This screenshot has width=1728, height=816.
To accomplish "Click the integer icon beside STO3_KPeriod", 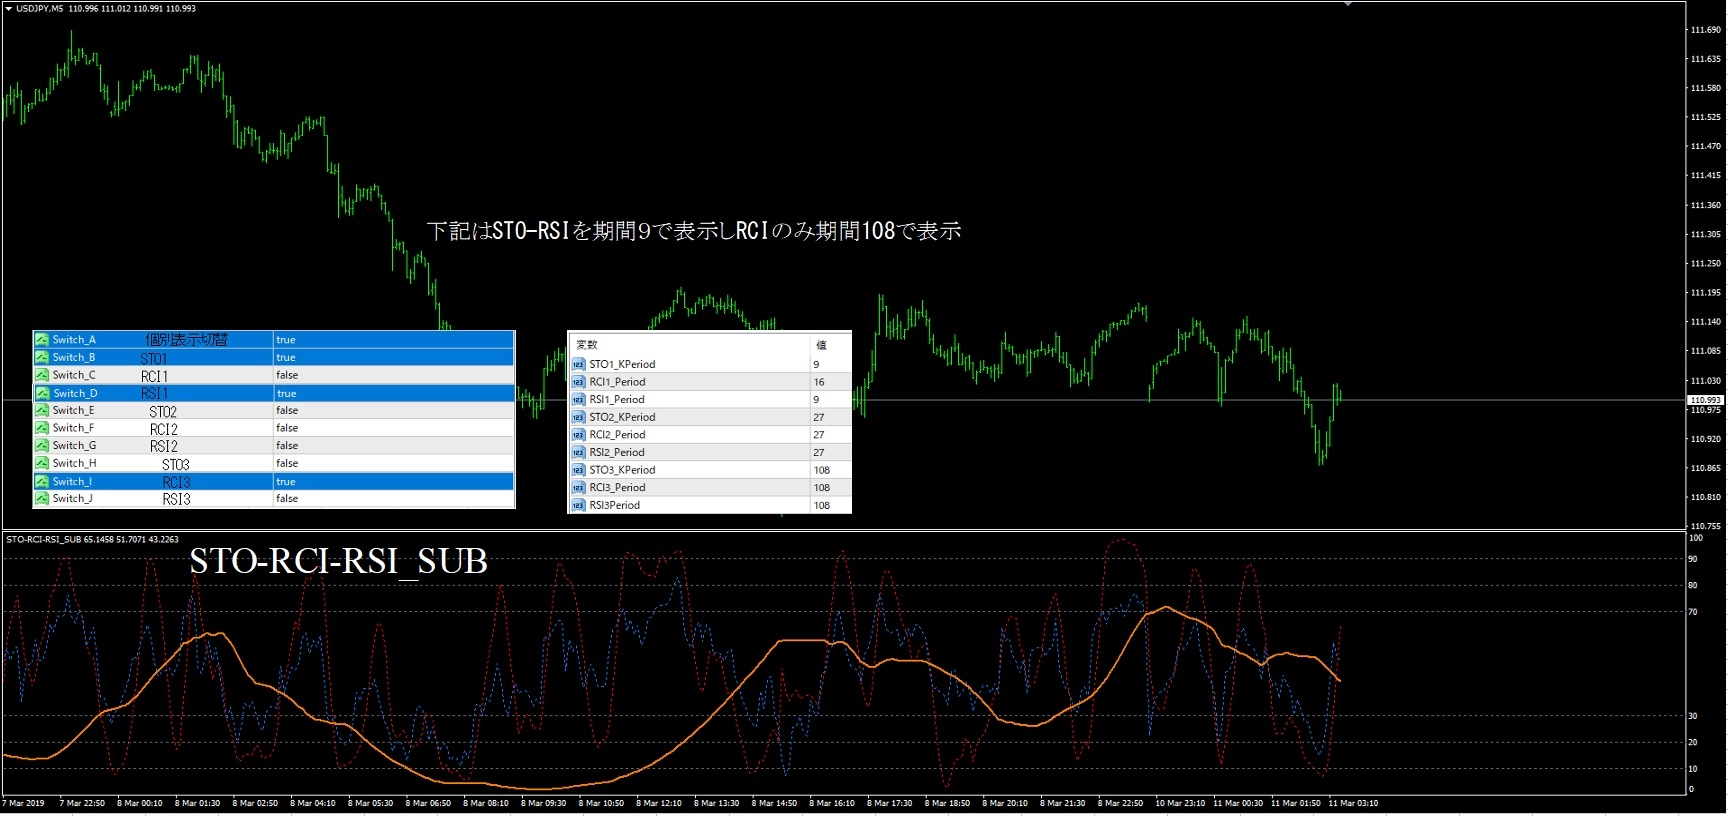I will [x=578, y=470].
